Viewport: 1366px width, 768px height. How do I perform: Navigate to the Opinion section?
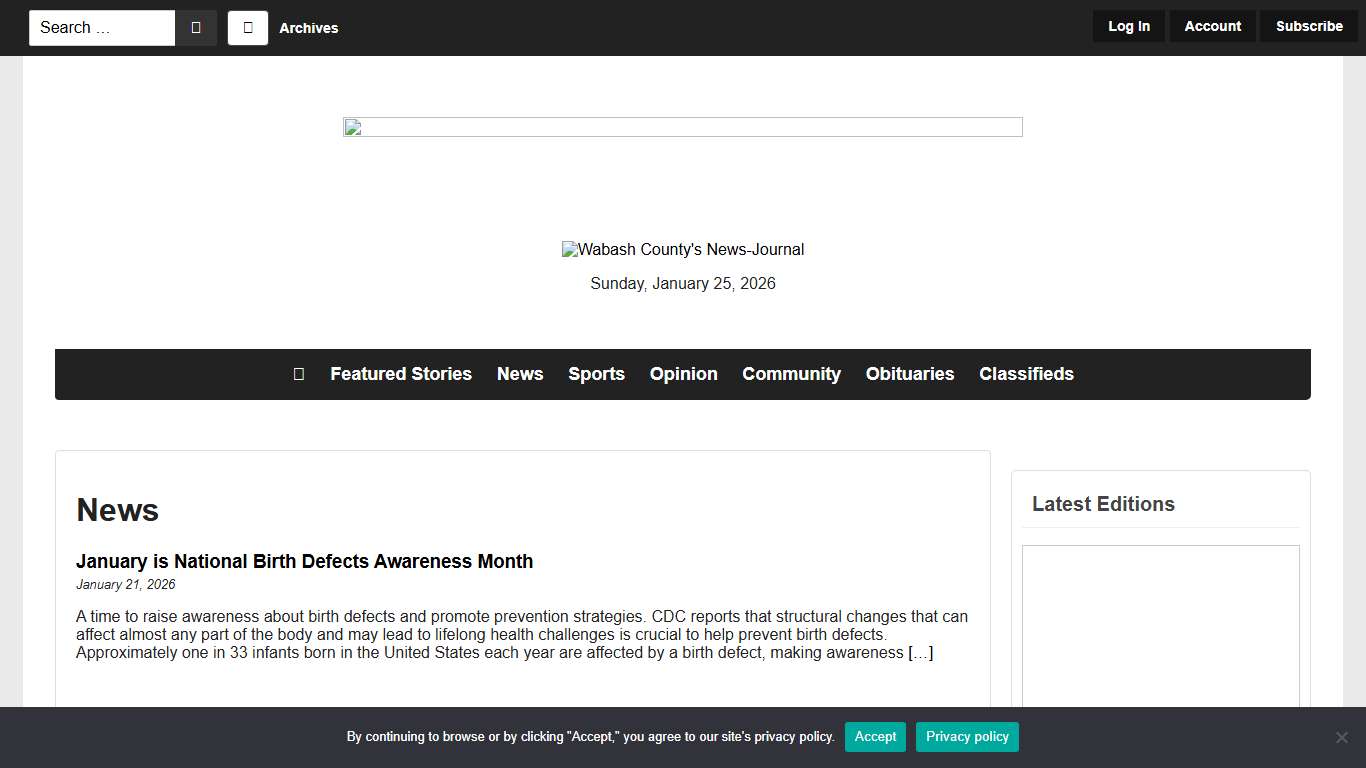[683, 374]
